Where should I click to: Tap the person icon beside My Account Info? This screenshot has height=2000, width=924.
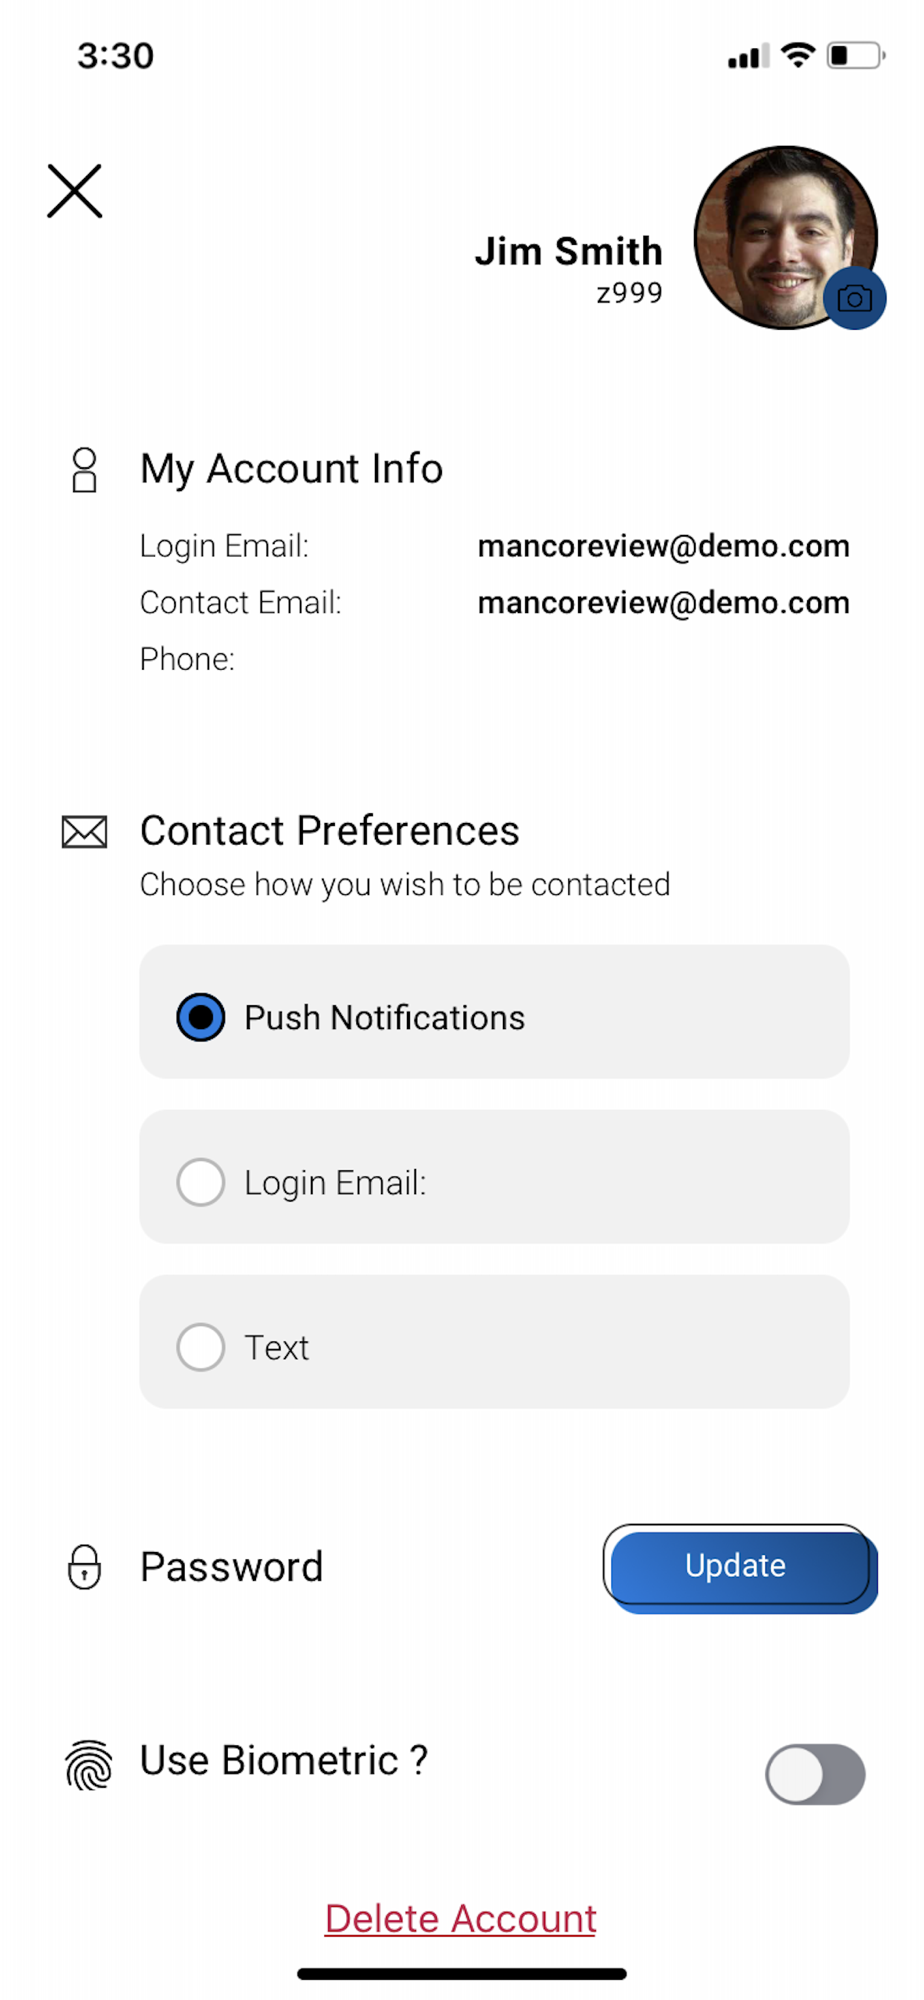[85, 470]
